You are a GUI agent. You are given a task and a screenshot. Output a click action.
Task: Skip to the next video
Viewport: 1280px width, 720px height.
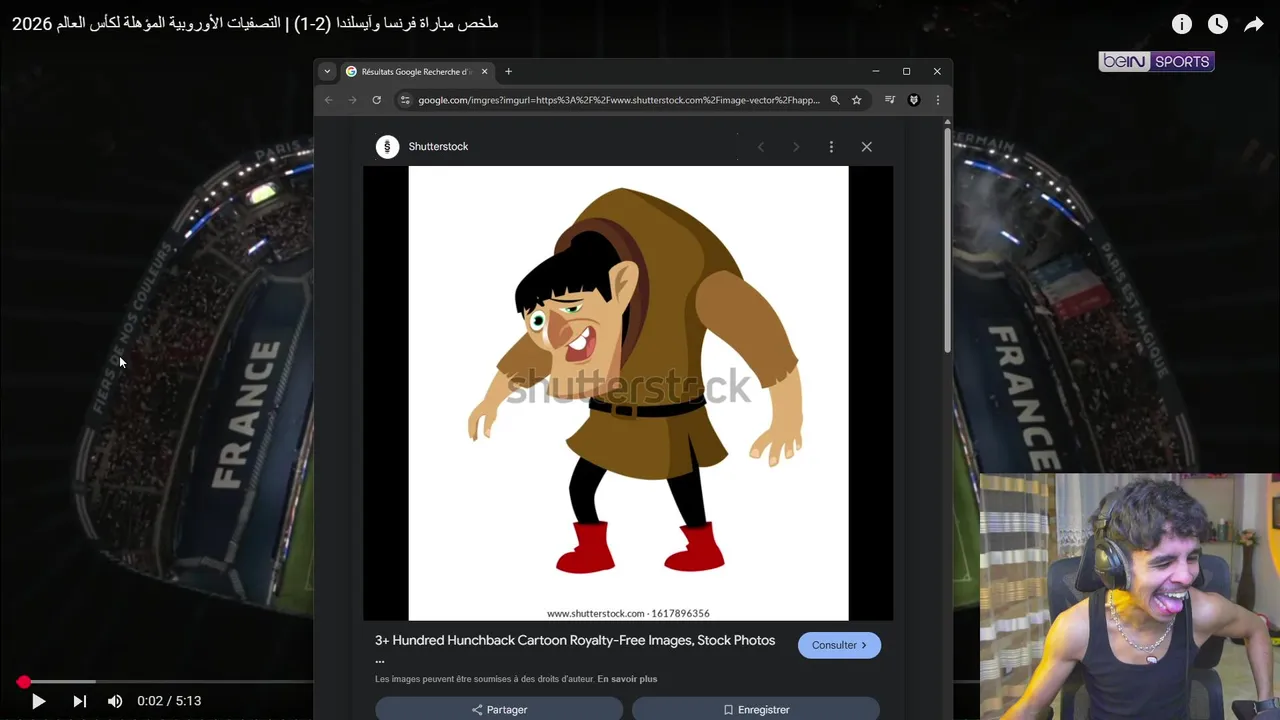pyautogui.click(x=80, y=701)
